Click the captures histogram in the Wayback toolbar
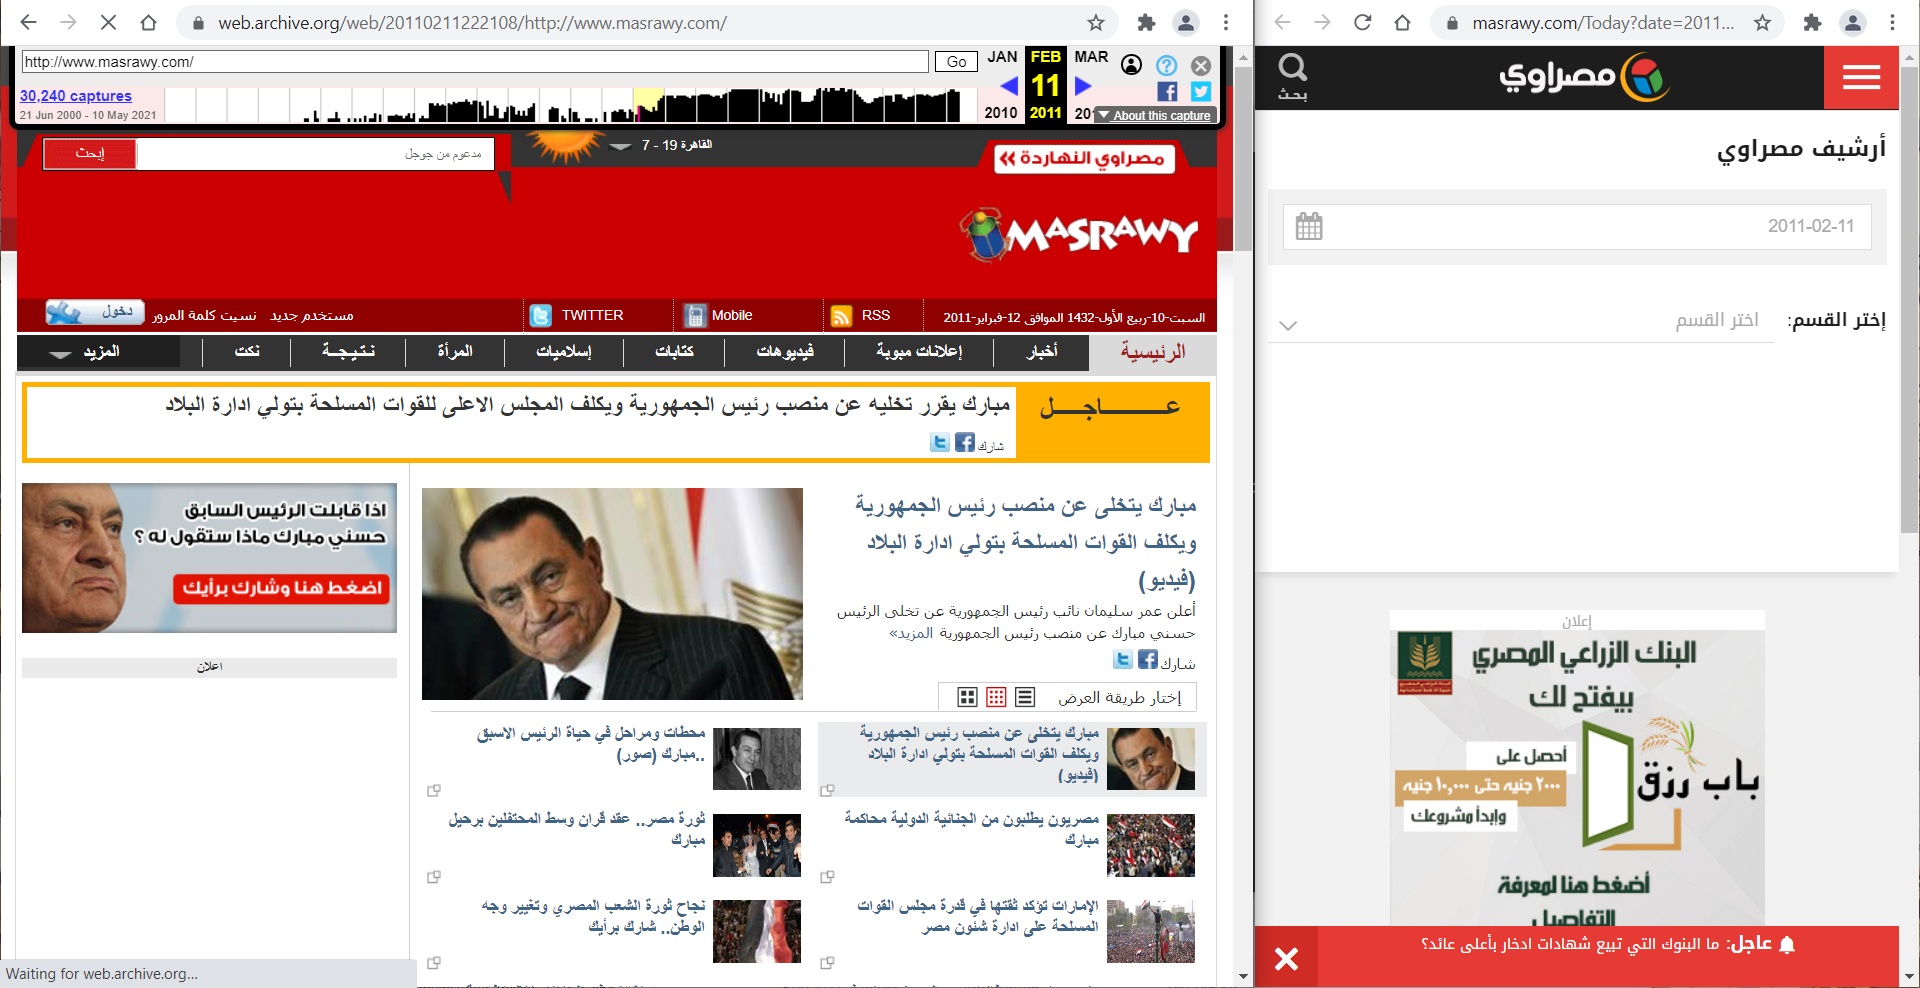Image resolution: width=1920 pixels, height=988 pixels. (x=570, y=105)
